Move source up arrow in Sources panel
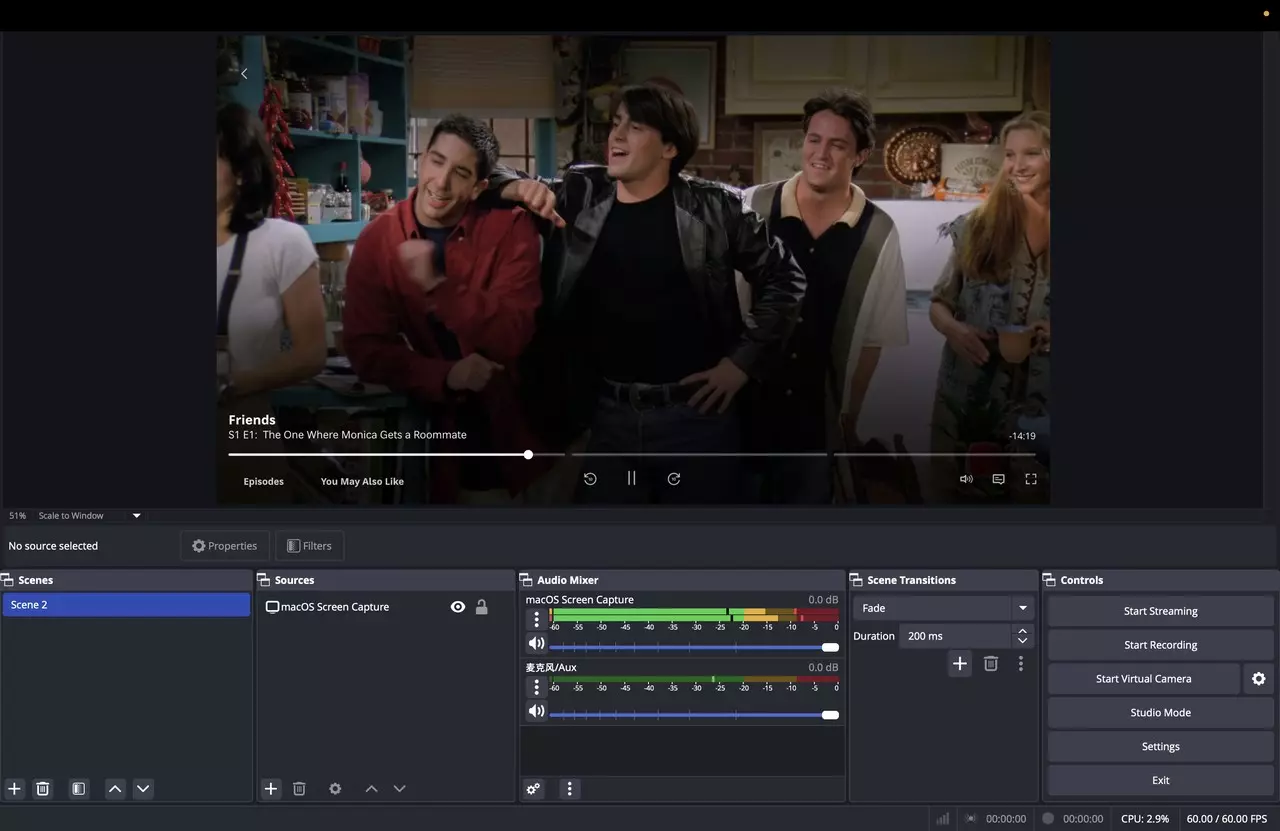Screen dimensions: 1280x831 tap(371, 789)
